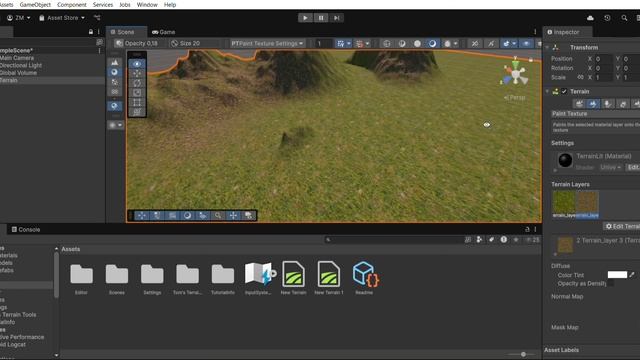This screenshot has height=360, width=640.
Task: Open the undo history icon
Action: pos(607,18)
